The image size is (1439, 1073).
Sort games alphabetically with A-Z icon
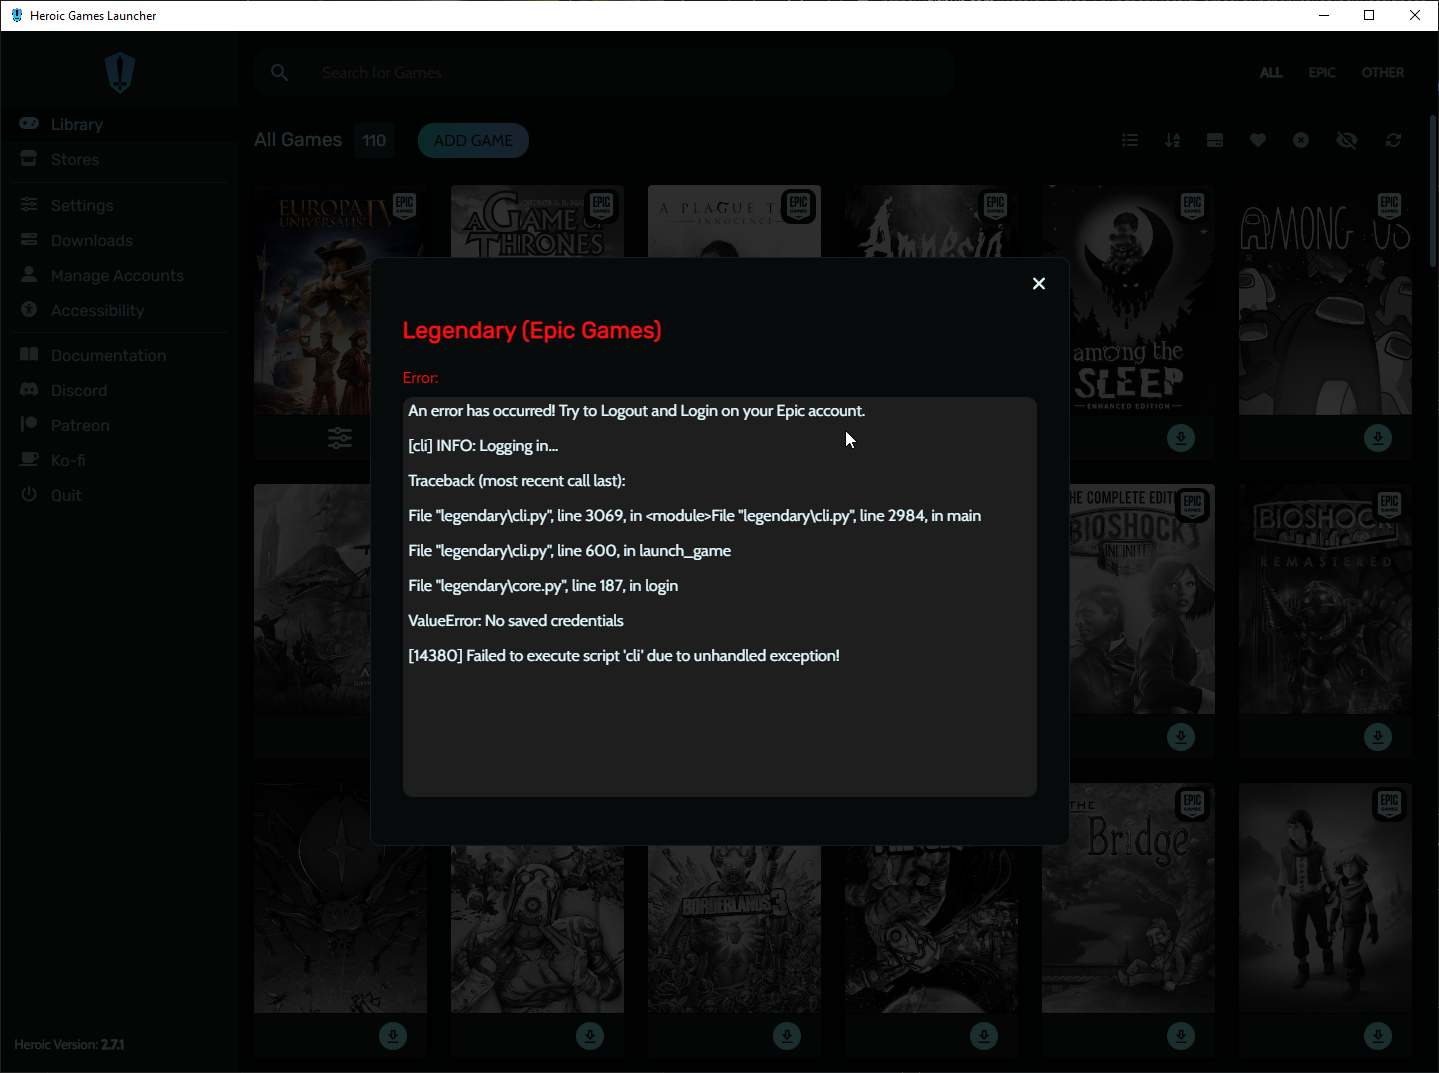click(1172, 140)
